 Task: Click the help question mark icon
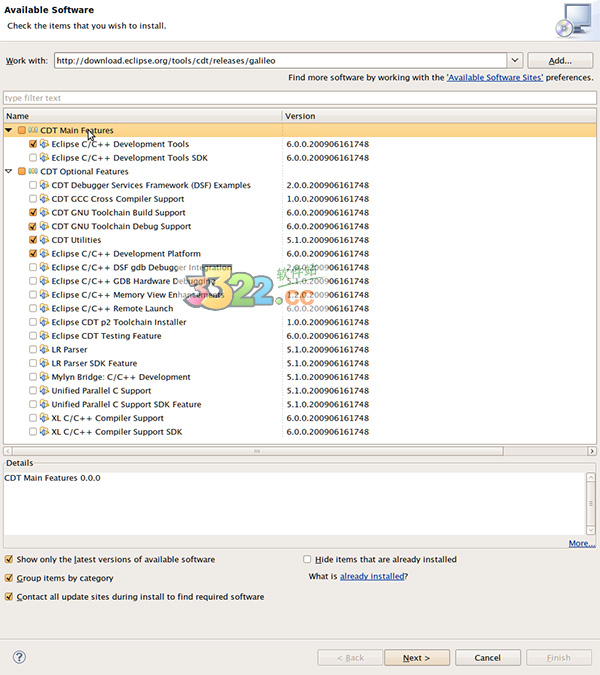(x=19, y=657)
